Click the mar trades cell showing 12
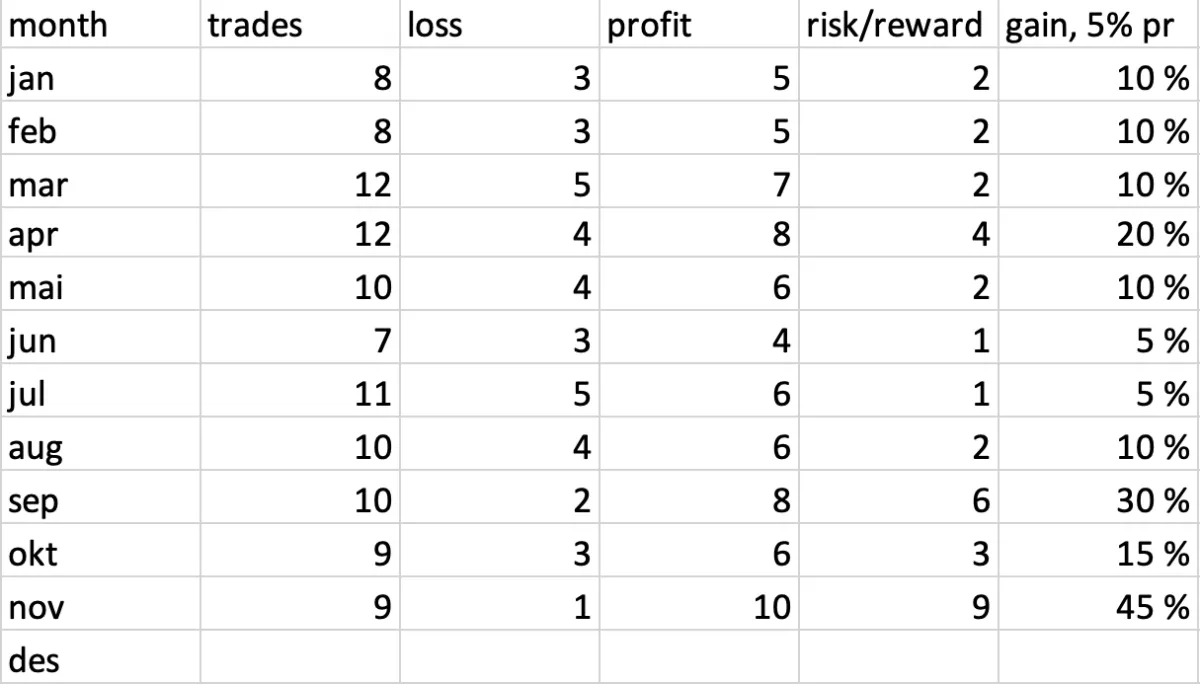Image resolution: width=1200 pixels, height=684 pixels. coord(300,181)
